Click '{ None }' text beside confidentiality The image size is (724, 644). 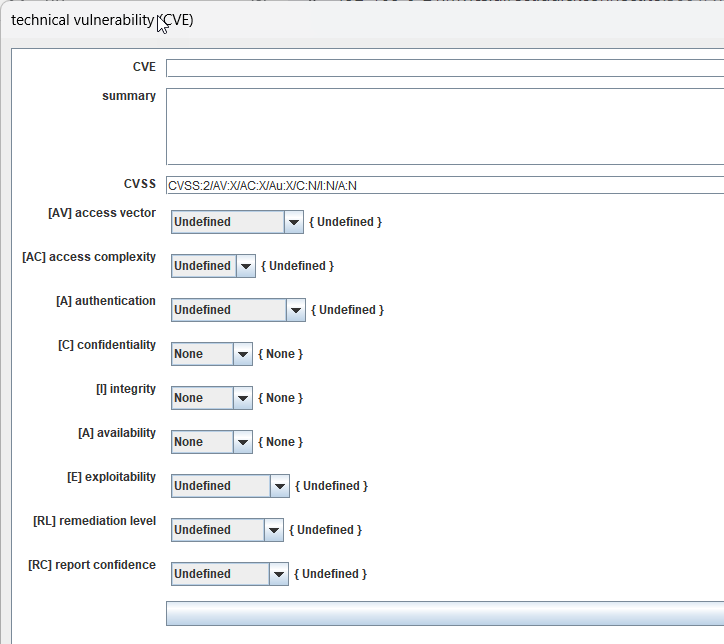coord(280,354)
